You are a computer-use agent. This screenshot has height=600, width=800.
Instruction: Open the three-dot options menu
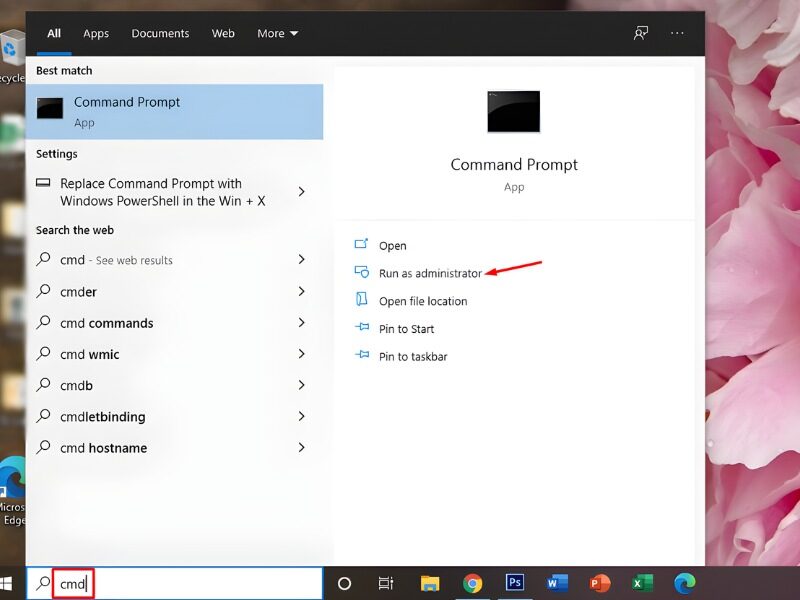tap(678, 33)
